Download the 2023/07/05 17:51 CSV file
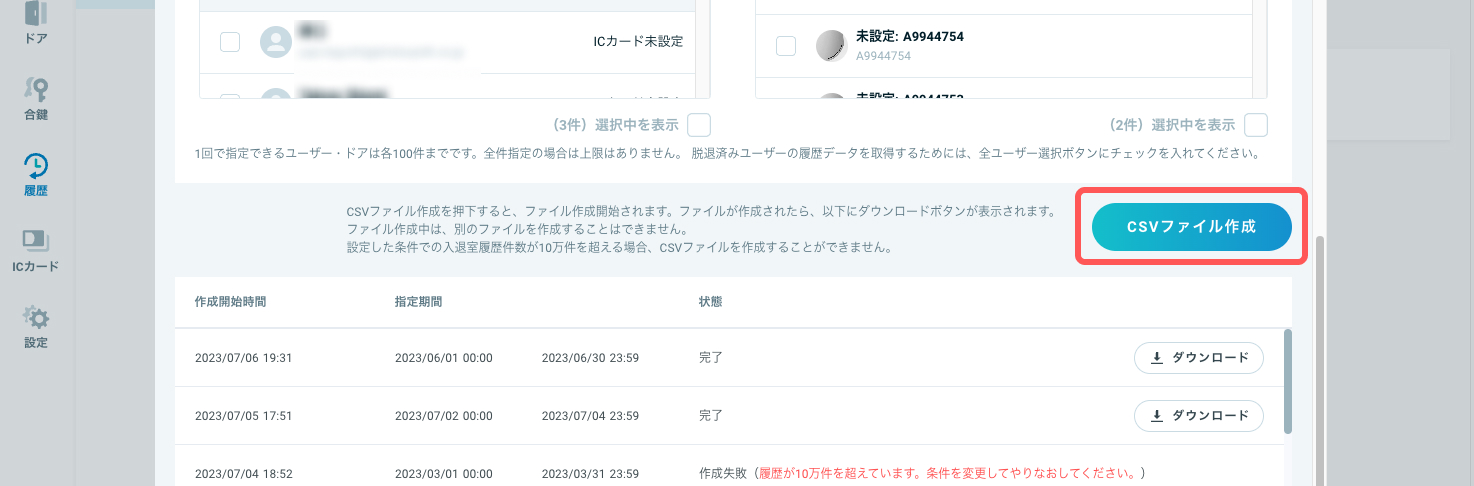The image size is (1474, 486). pyautogui.click(x=1199, y=415)
